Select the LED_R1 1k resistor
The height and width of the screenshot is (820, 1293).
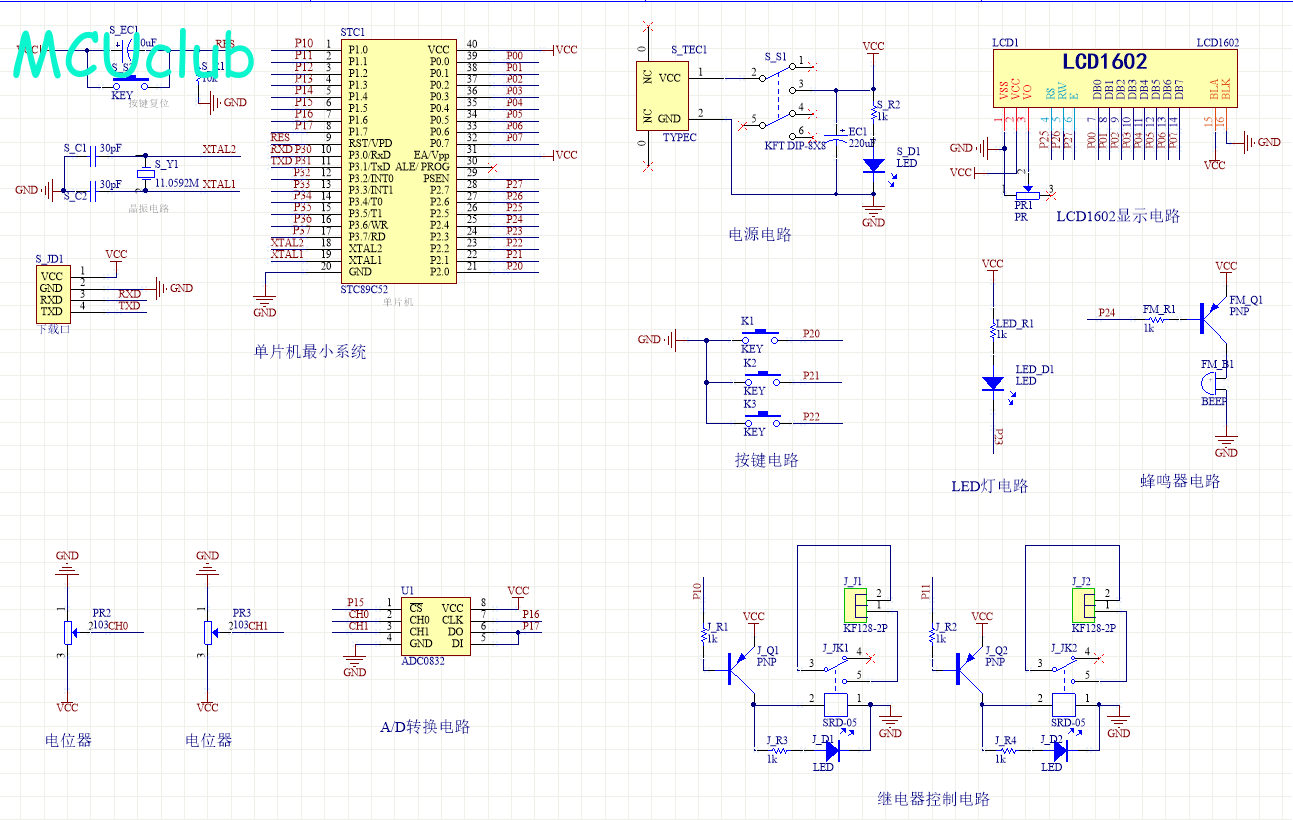pyautogui.click(x=992, y=332)
